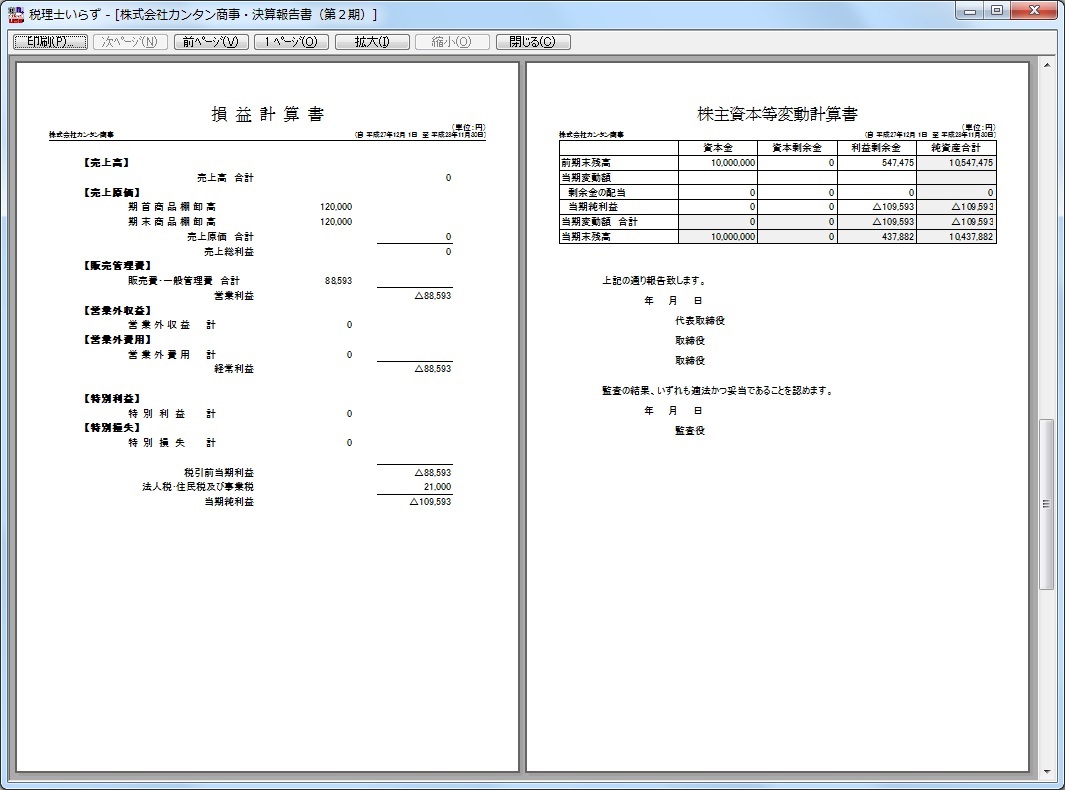Click the 印刷(P) print button

click(x=50, y=42)
